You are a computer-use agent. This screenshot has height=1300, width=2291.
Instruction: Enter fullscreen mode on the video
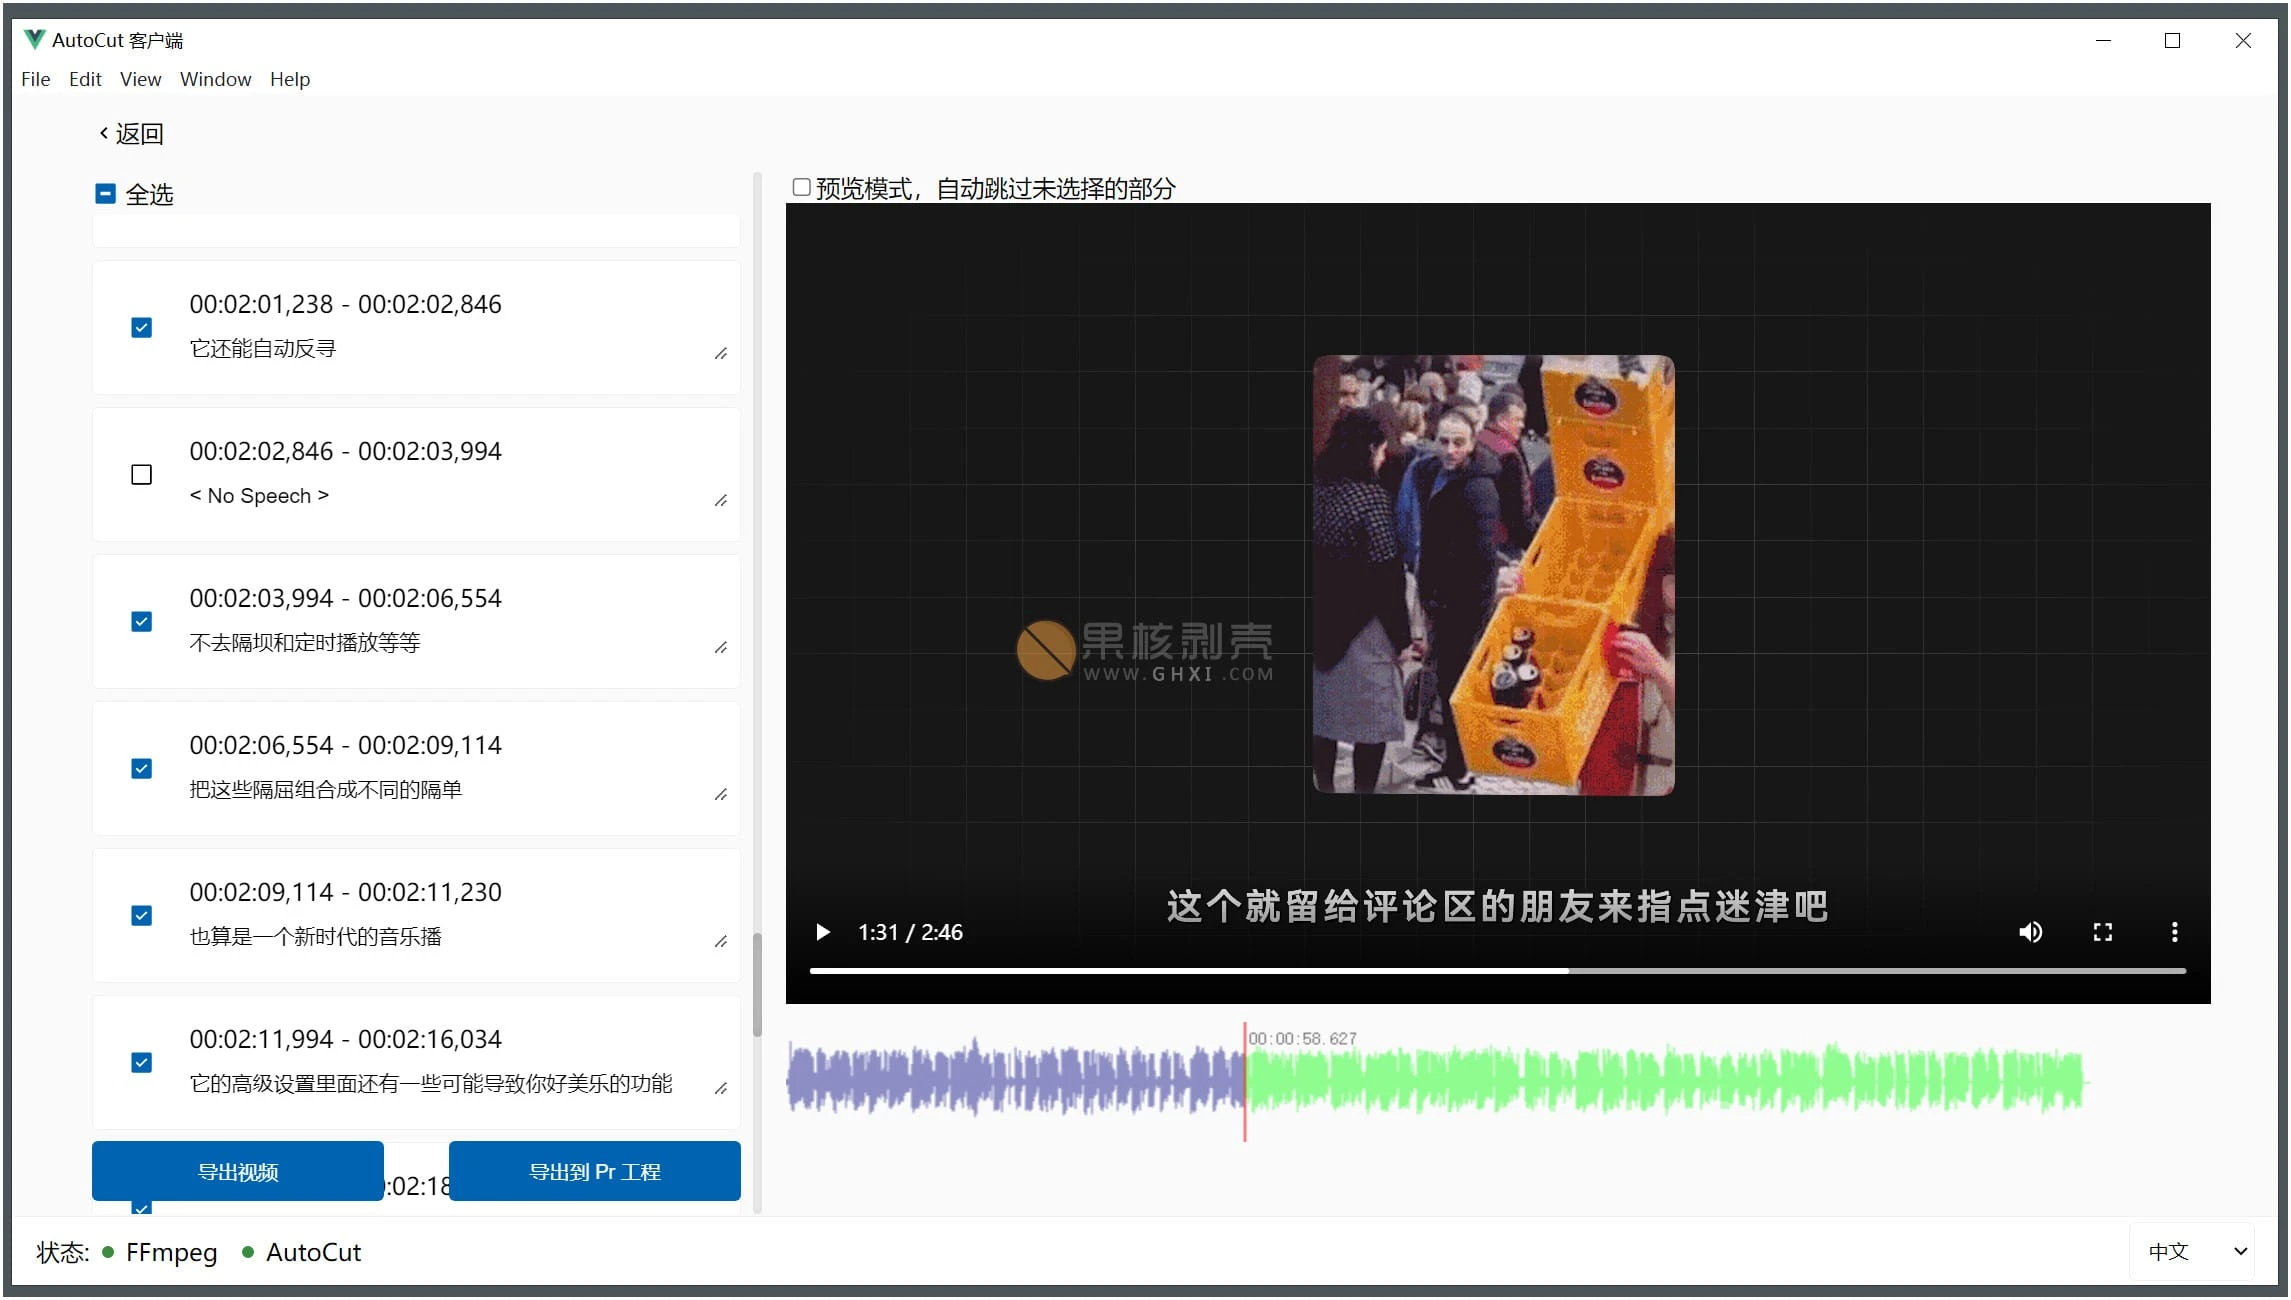pyautogui.click(x=2103, y=932)
